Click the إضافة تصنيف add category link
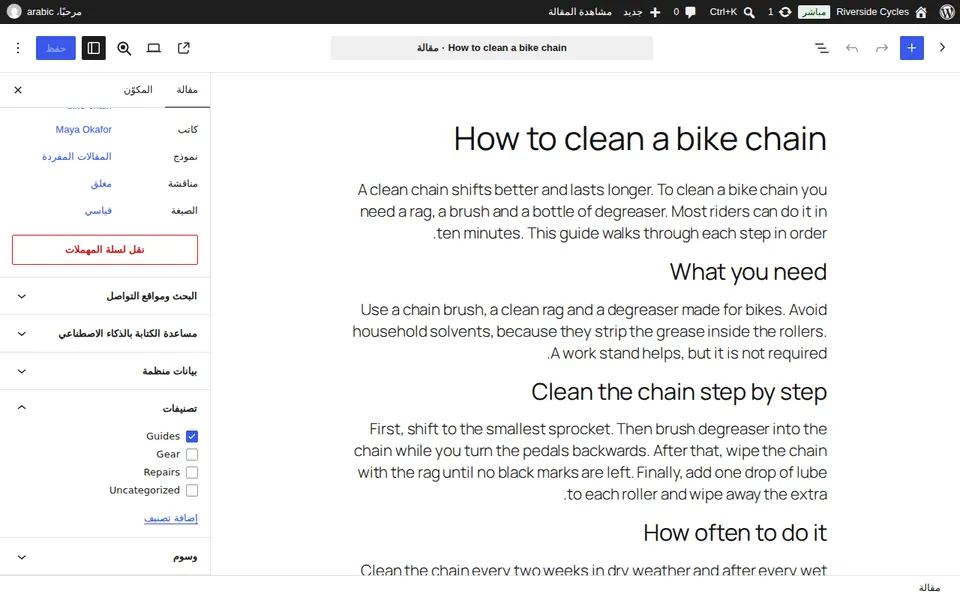Viewport: 960px width, 600px height. [x=171, y=518]
